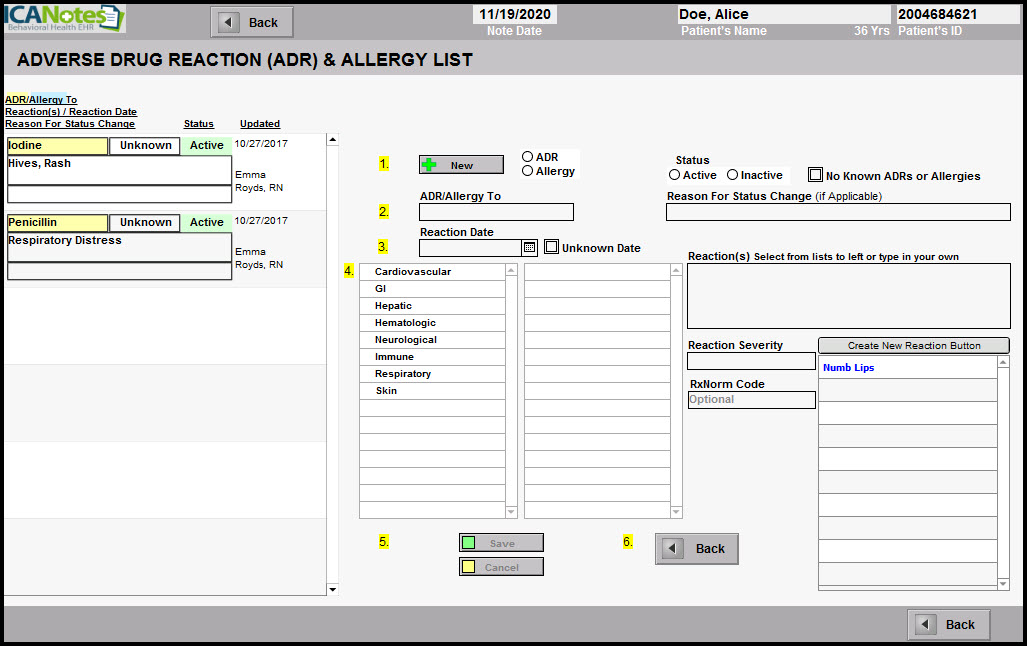This screenshot has height=646, width=1027.
Task: Click the green Save button
Action: (x=501, y=543)
